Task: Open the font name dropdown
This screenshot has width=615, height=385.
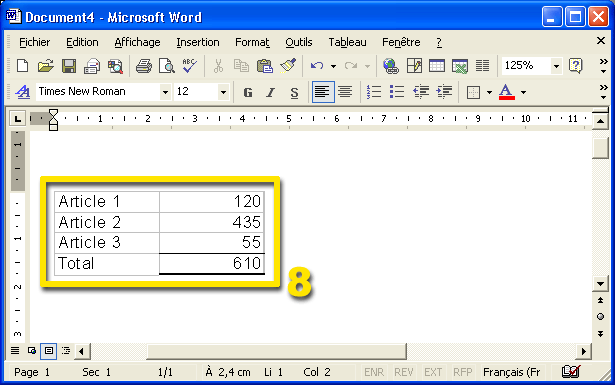Action: (165, 92)
